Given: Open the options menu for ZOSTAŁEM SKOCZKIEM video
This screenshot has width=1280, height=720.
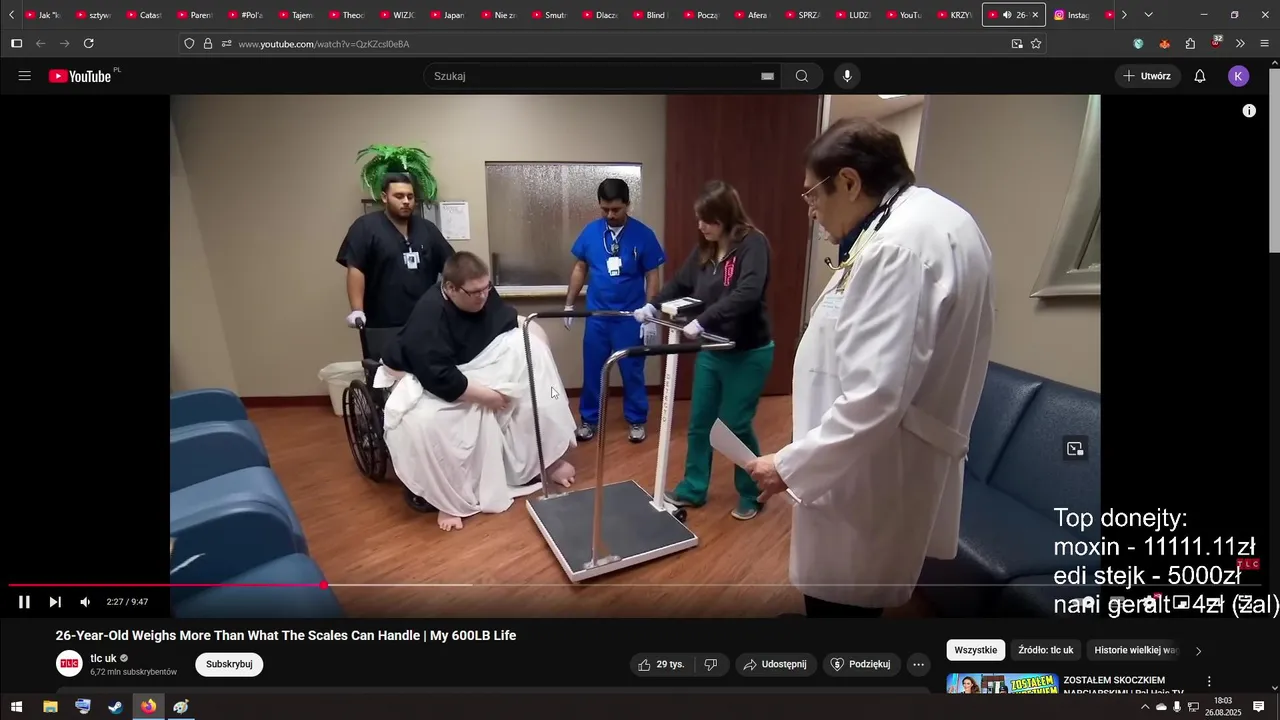Looking at the screenshot, I should 1209,681.
